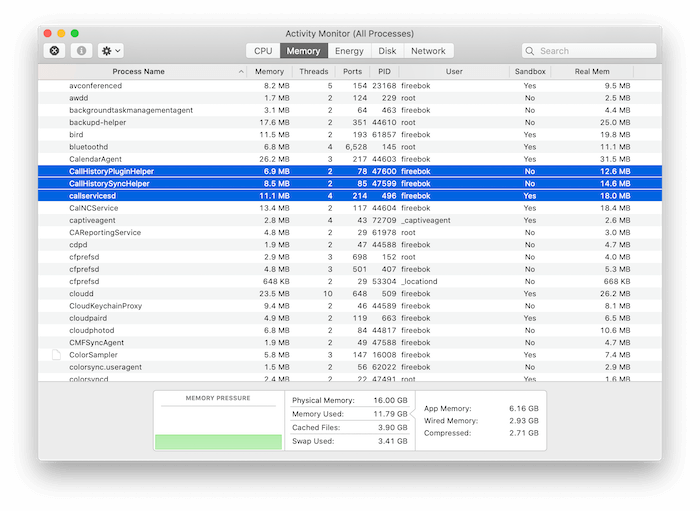Sort by the User column header
The image size is (700, 511).
(x=454, y=71)
